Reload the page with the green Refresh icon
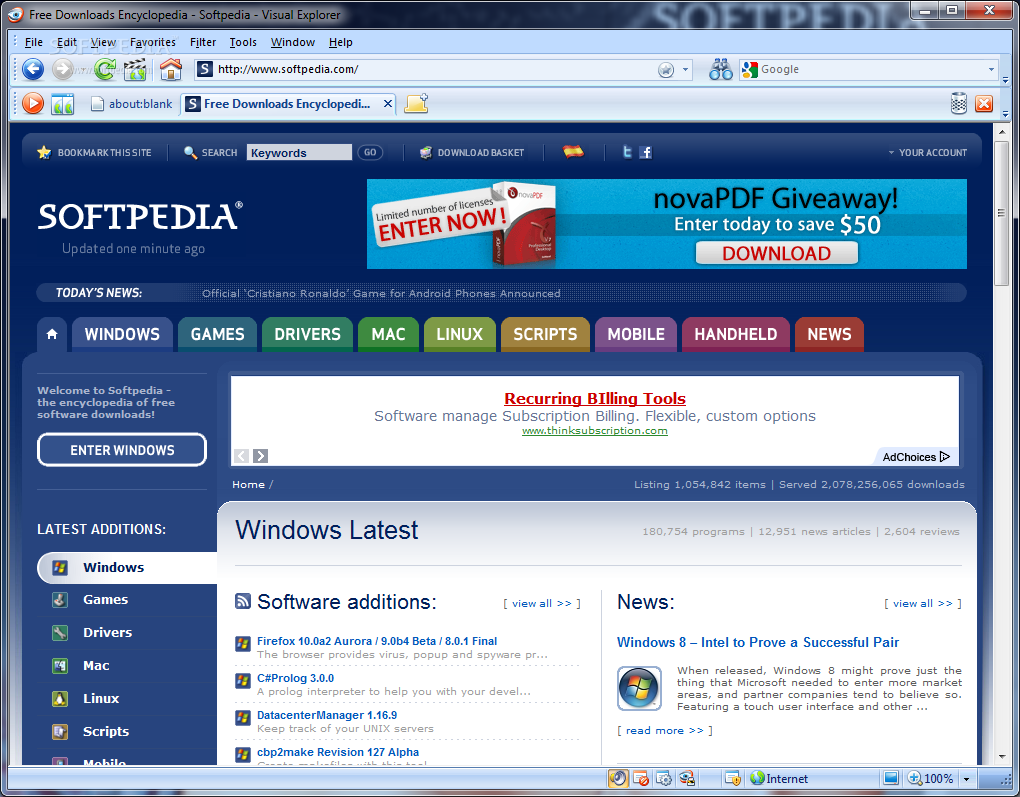 click(104, 69)
